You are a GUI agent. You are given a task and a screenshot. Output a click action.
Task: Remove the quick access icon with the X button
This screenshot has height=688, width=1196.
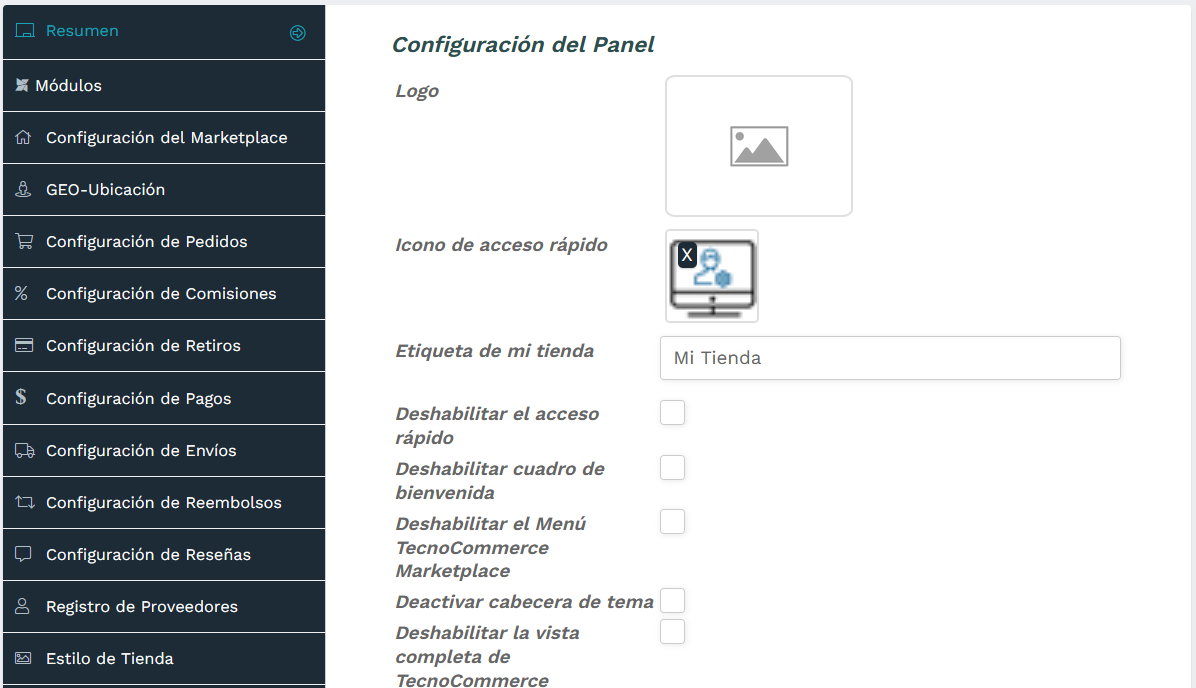(686, 255)
